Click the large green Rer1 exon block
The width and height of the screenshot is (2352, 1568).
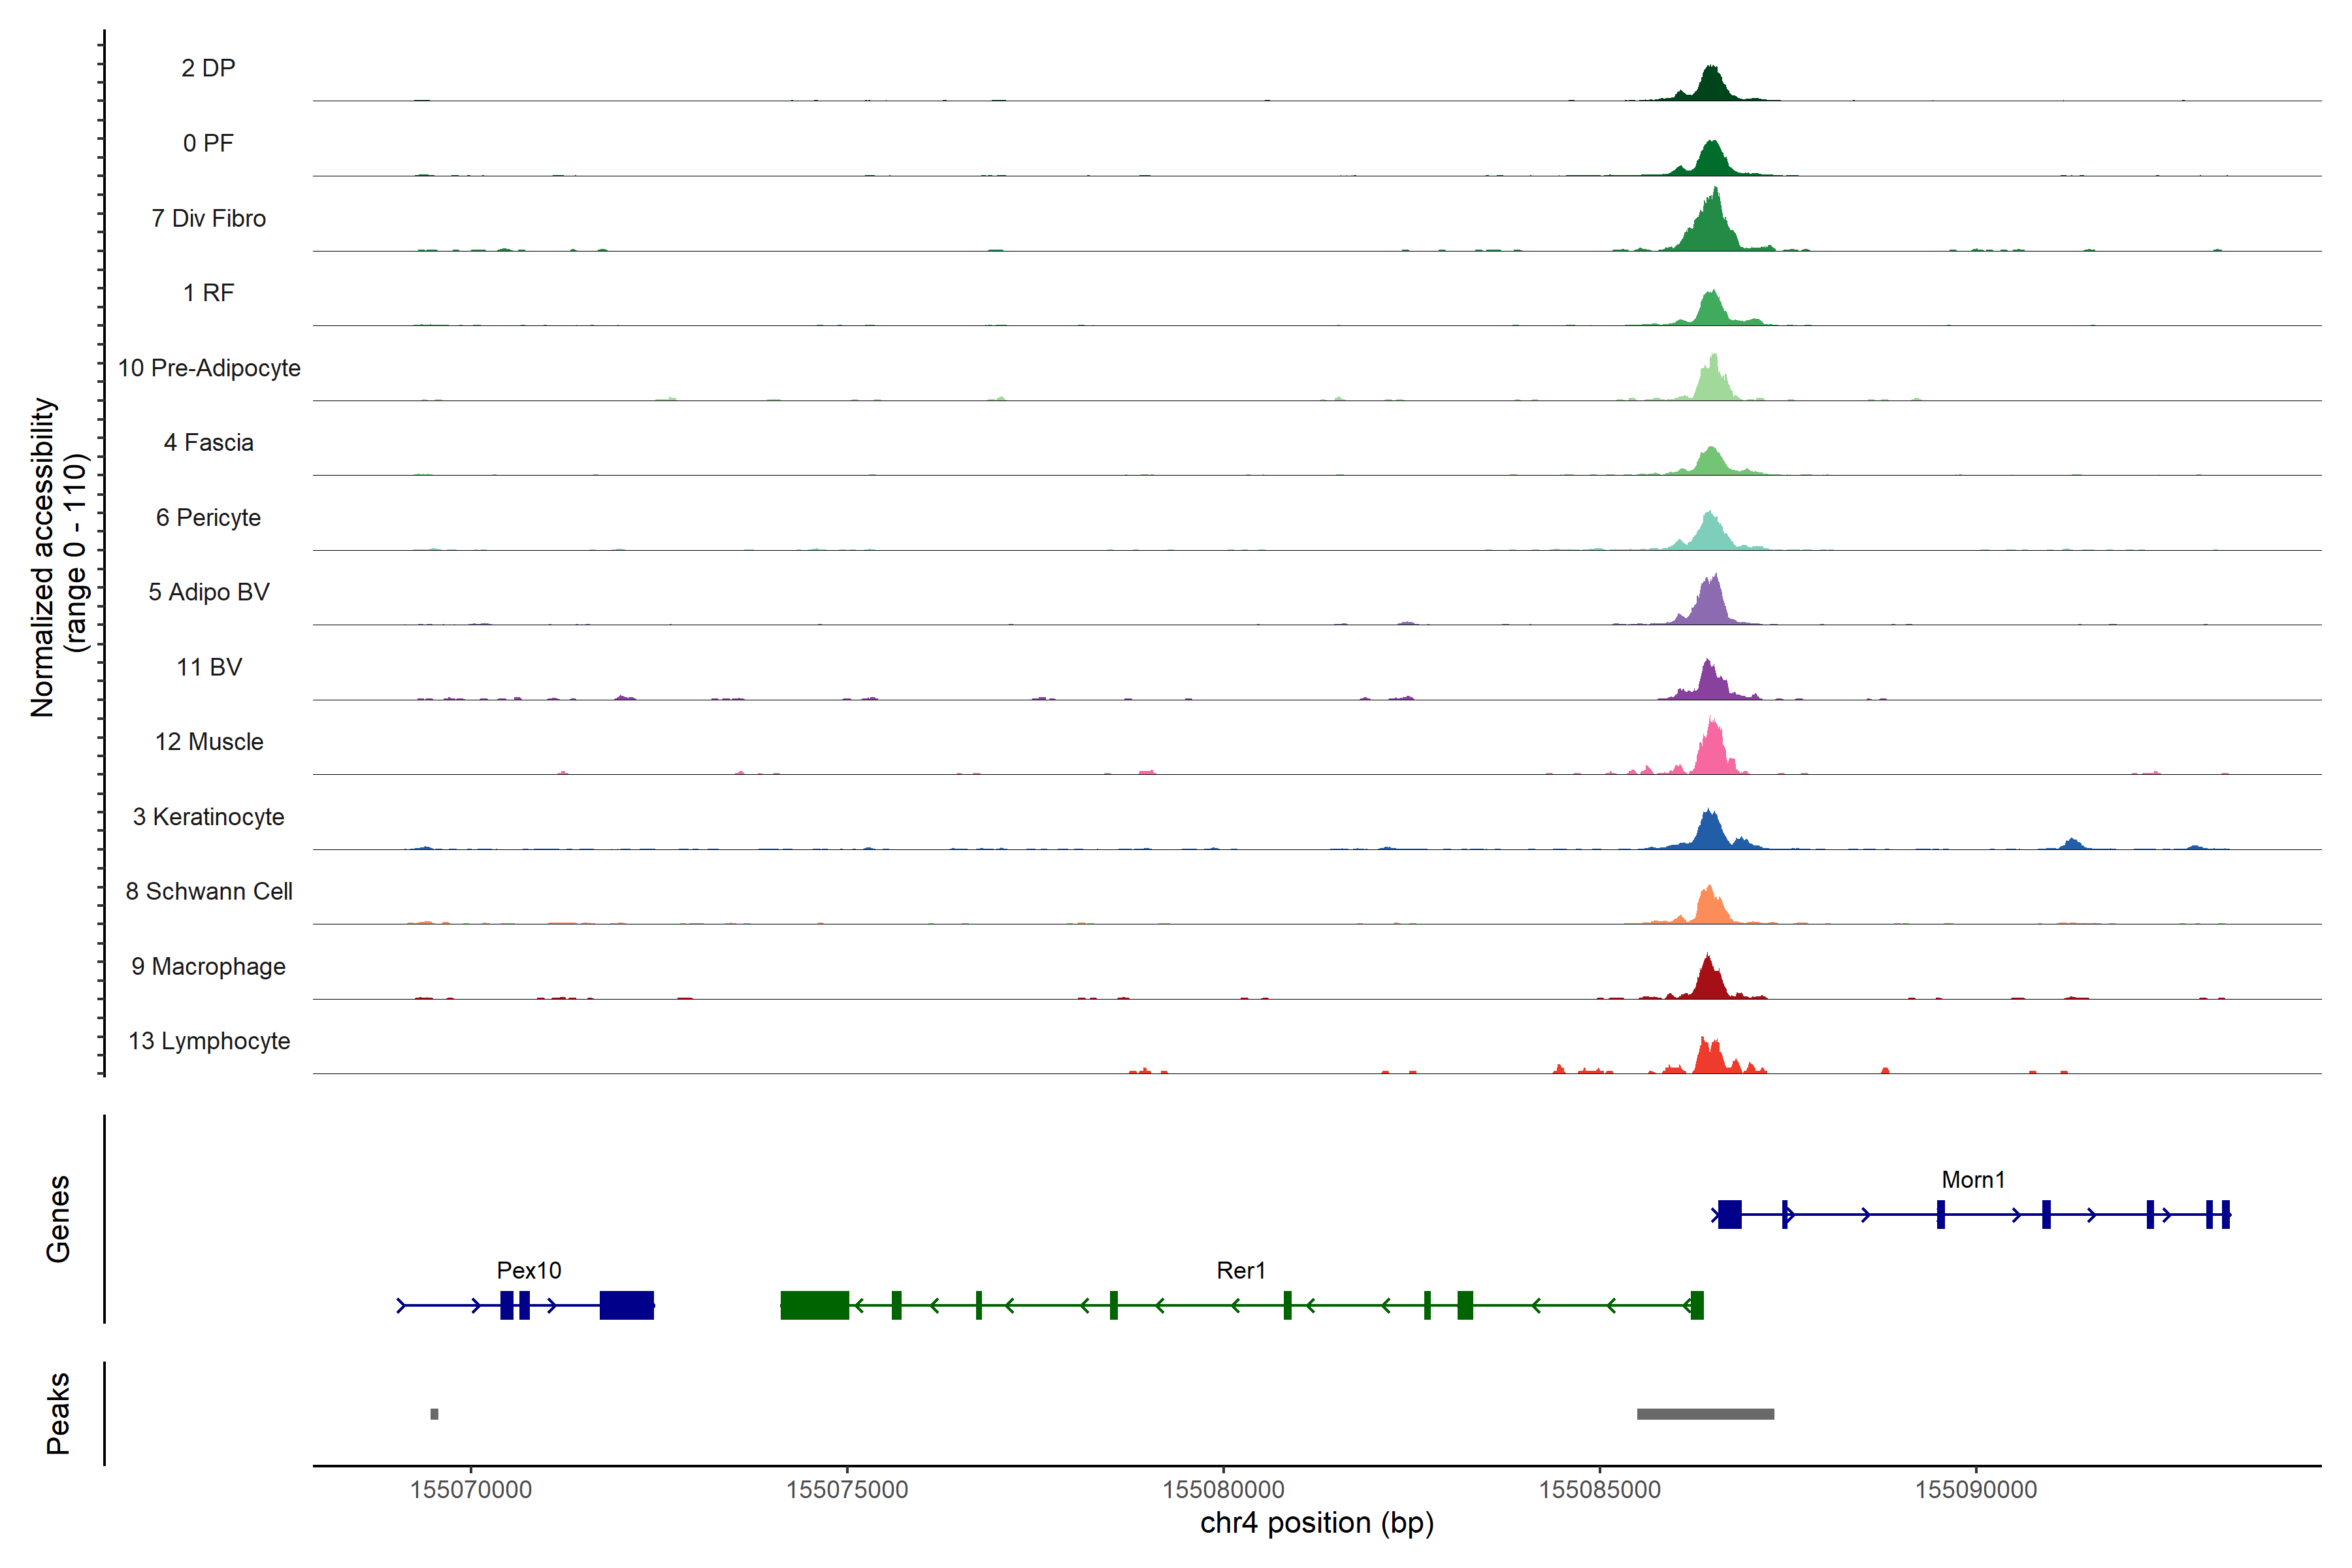click(x=814, y=1305)
